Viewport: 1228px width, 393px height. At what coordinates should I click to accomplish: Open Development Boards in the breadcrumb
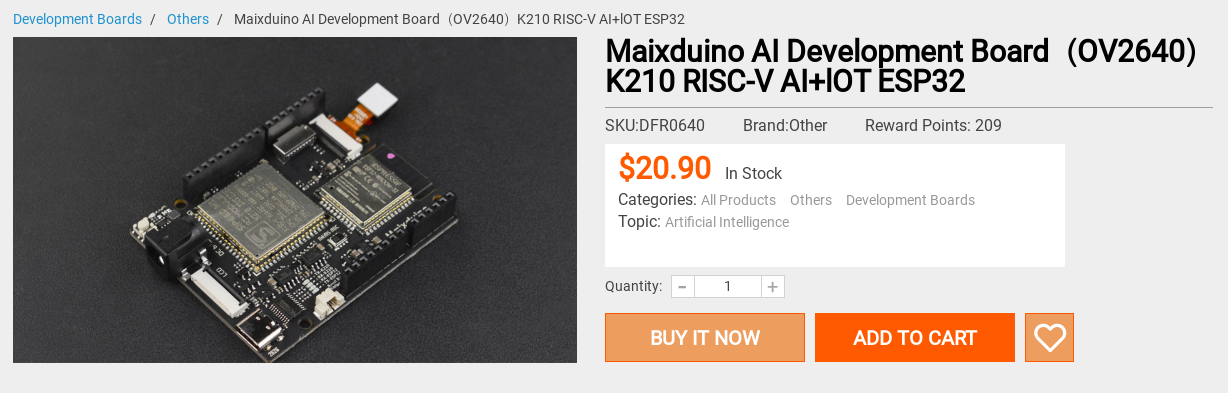77,19
